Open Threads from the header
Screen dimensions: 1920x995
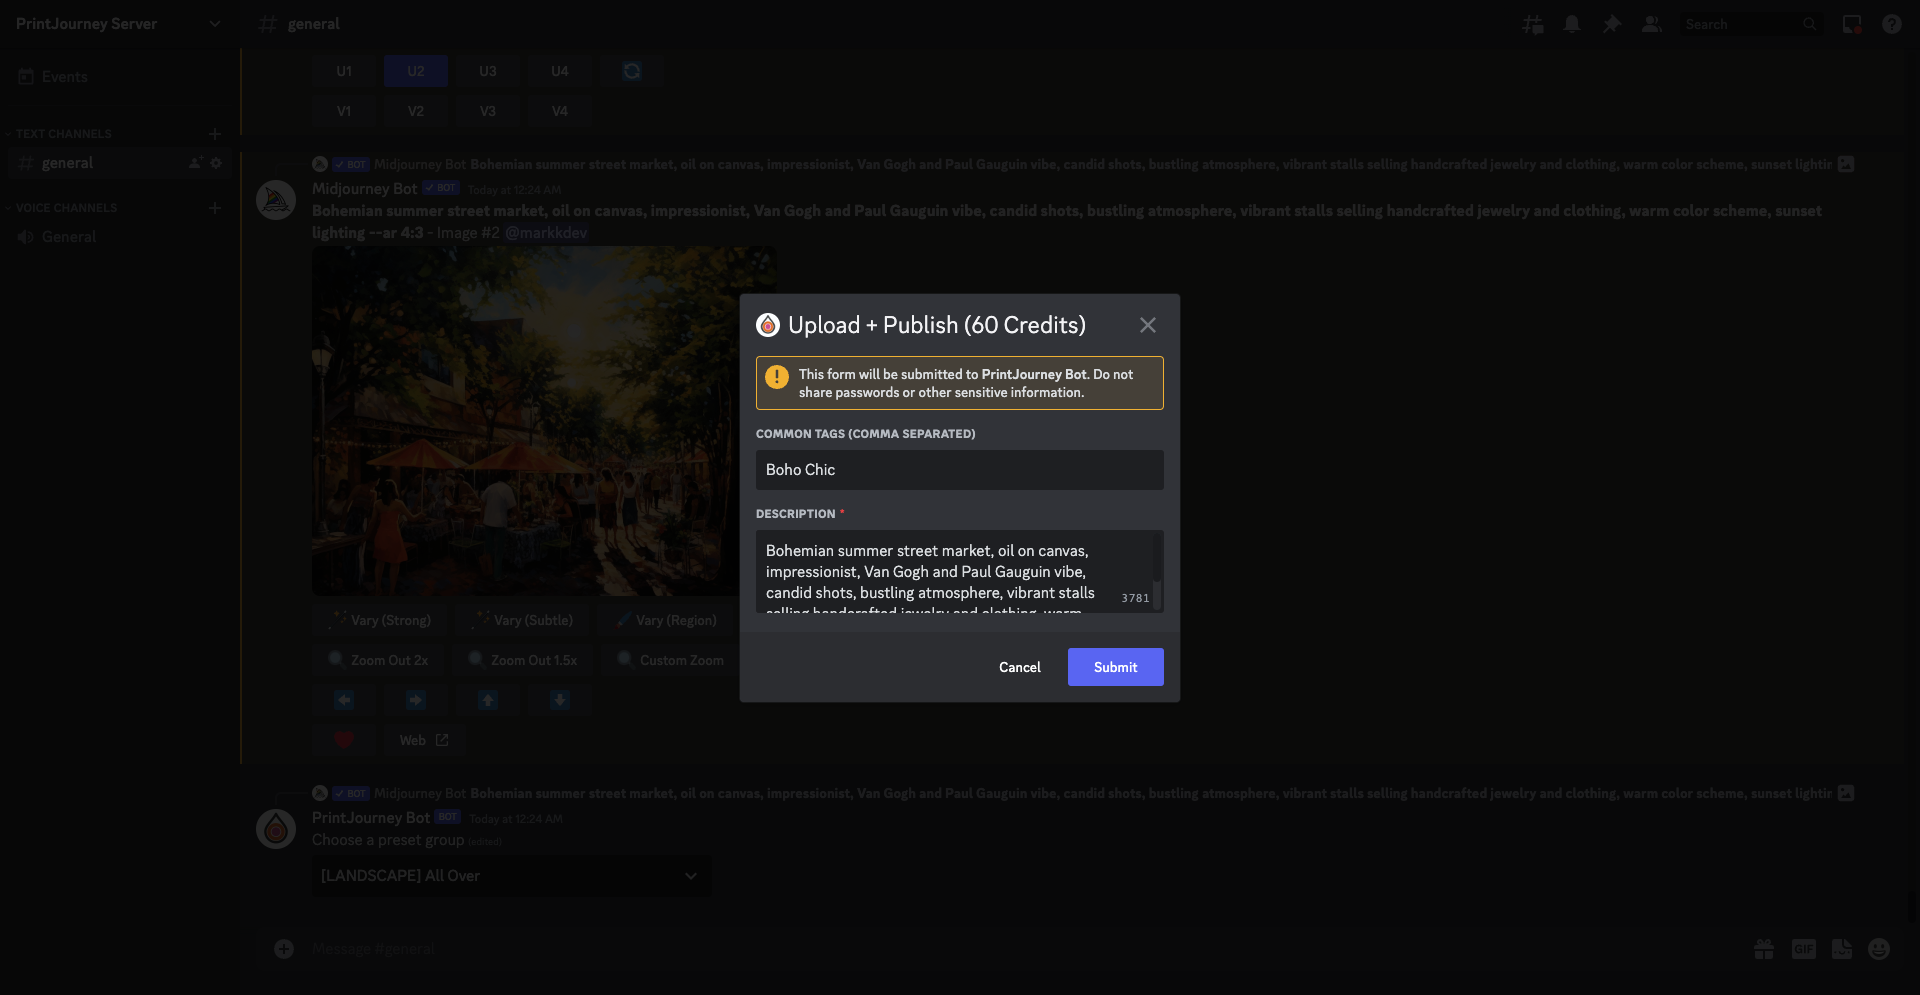coord(1532,24)
